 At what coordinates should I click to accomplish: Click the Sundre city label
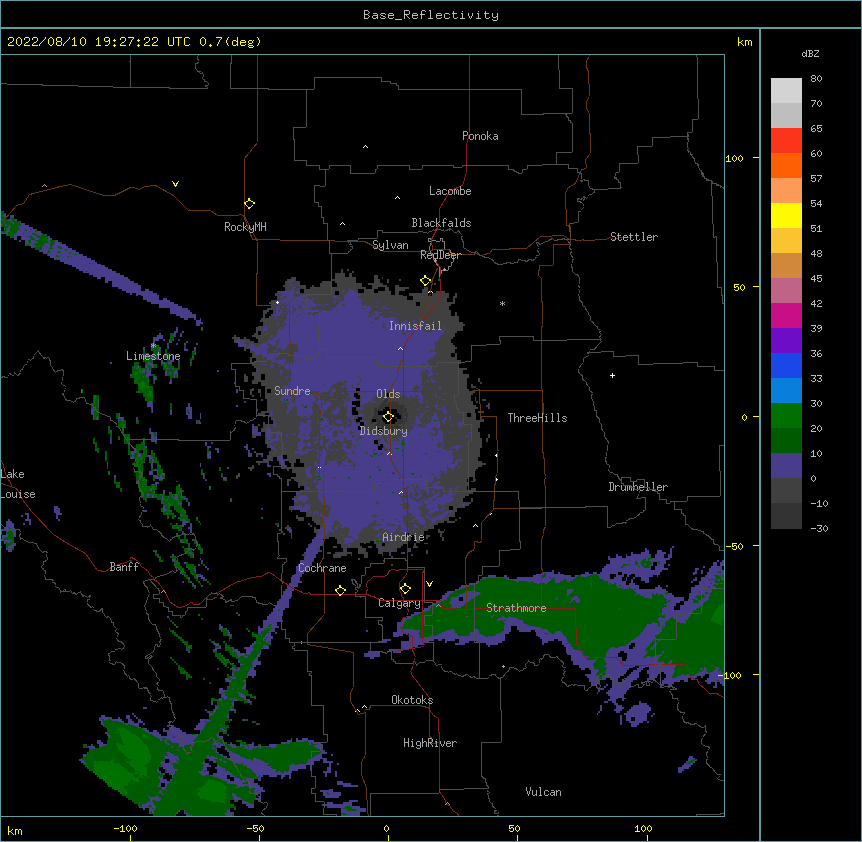point(292,391)
